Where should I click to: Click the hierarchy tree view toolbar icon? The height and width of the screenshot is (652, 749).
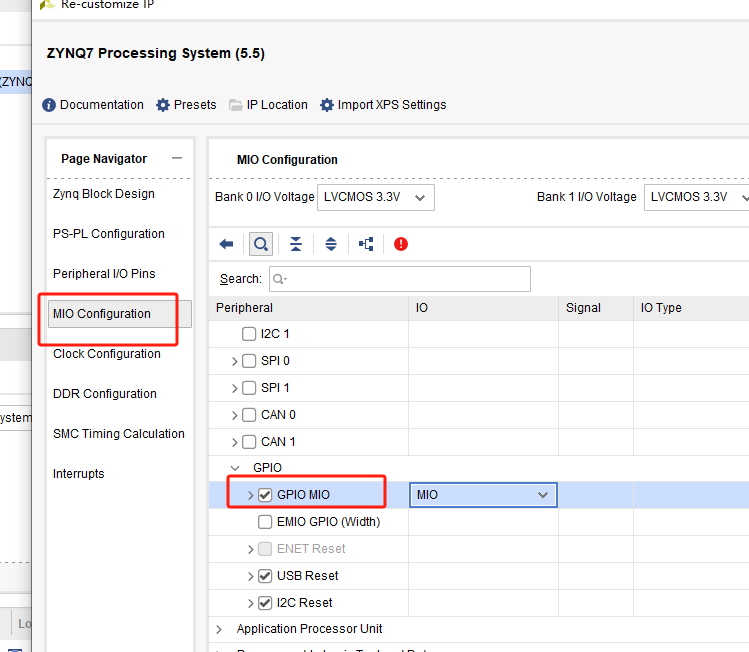(x=366, y=245)
